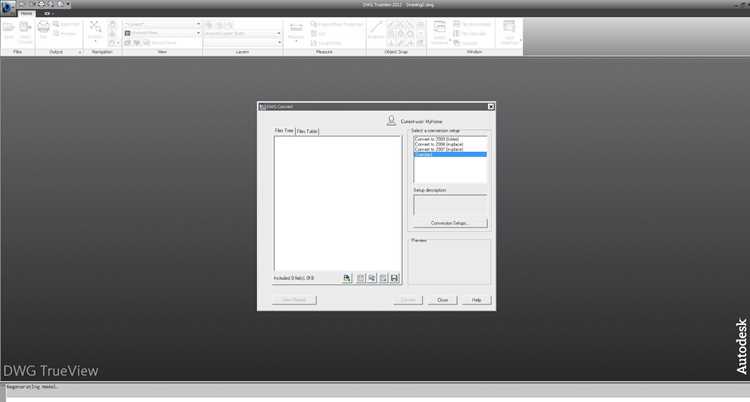
Task: Click the Convert button in the dialog
Action: (x=408, y=300)
